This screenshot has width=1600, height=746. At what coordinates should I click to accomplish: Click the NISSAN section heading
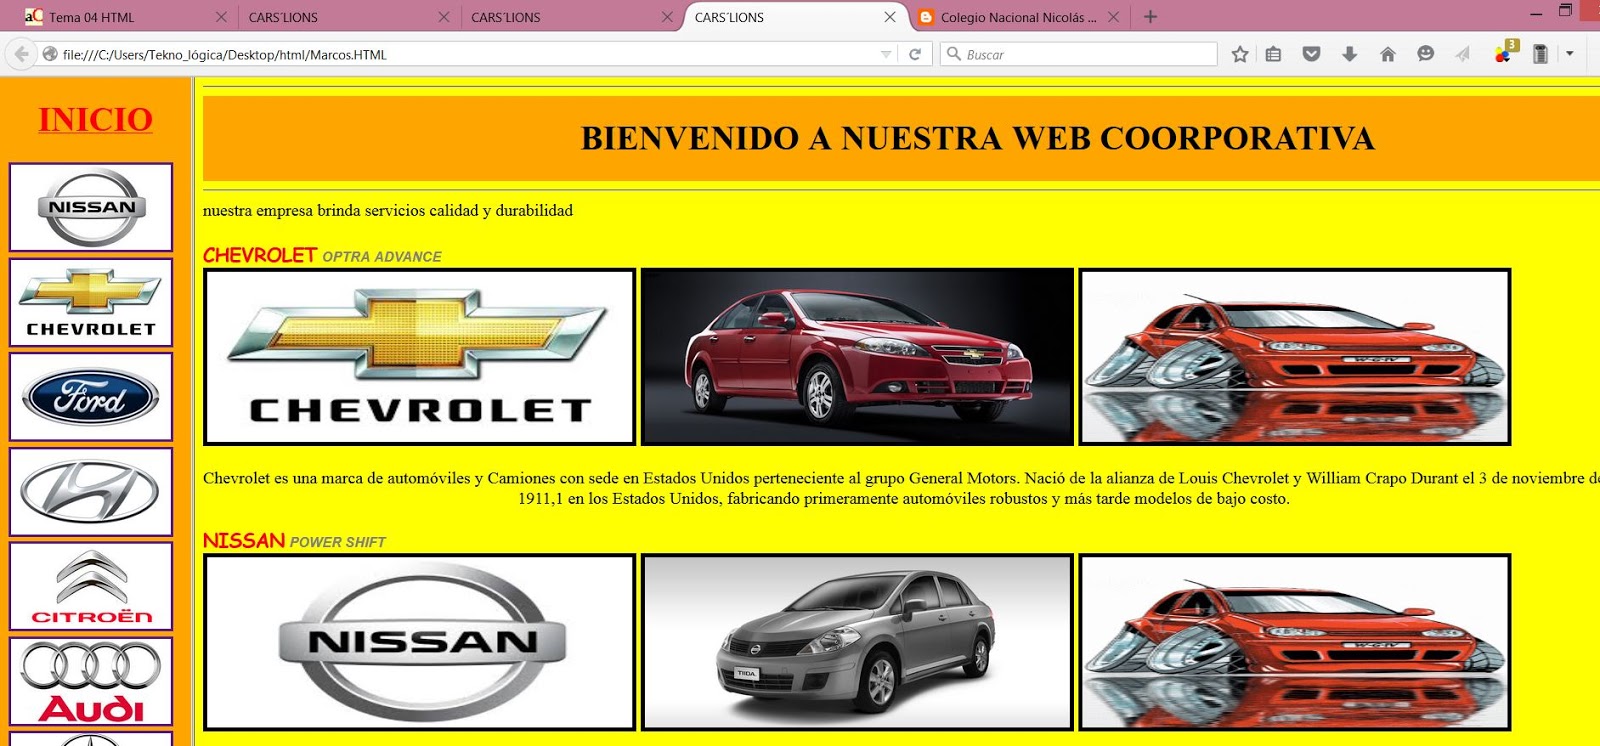point(244,540)
